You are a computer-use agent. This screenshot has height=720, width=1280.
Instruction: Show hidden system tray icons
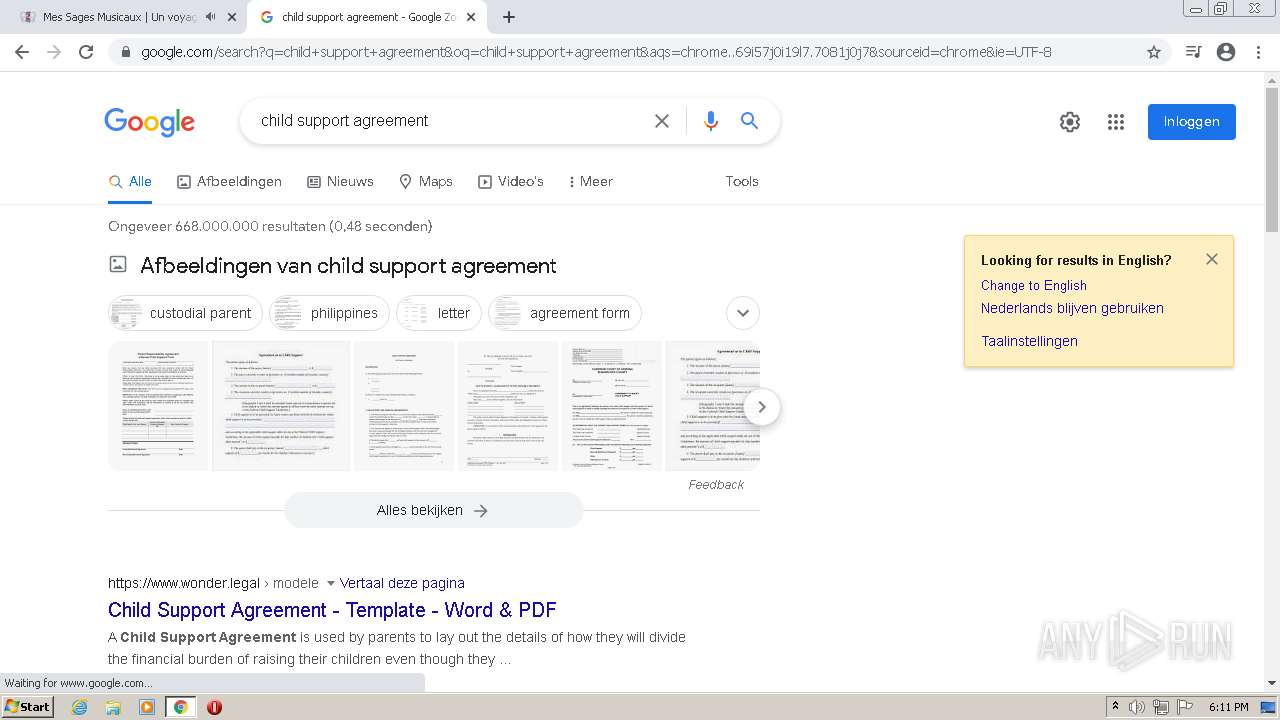1115,707
